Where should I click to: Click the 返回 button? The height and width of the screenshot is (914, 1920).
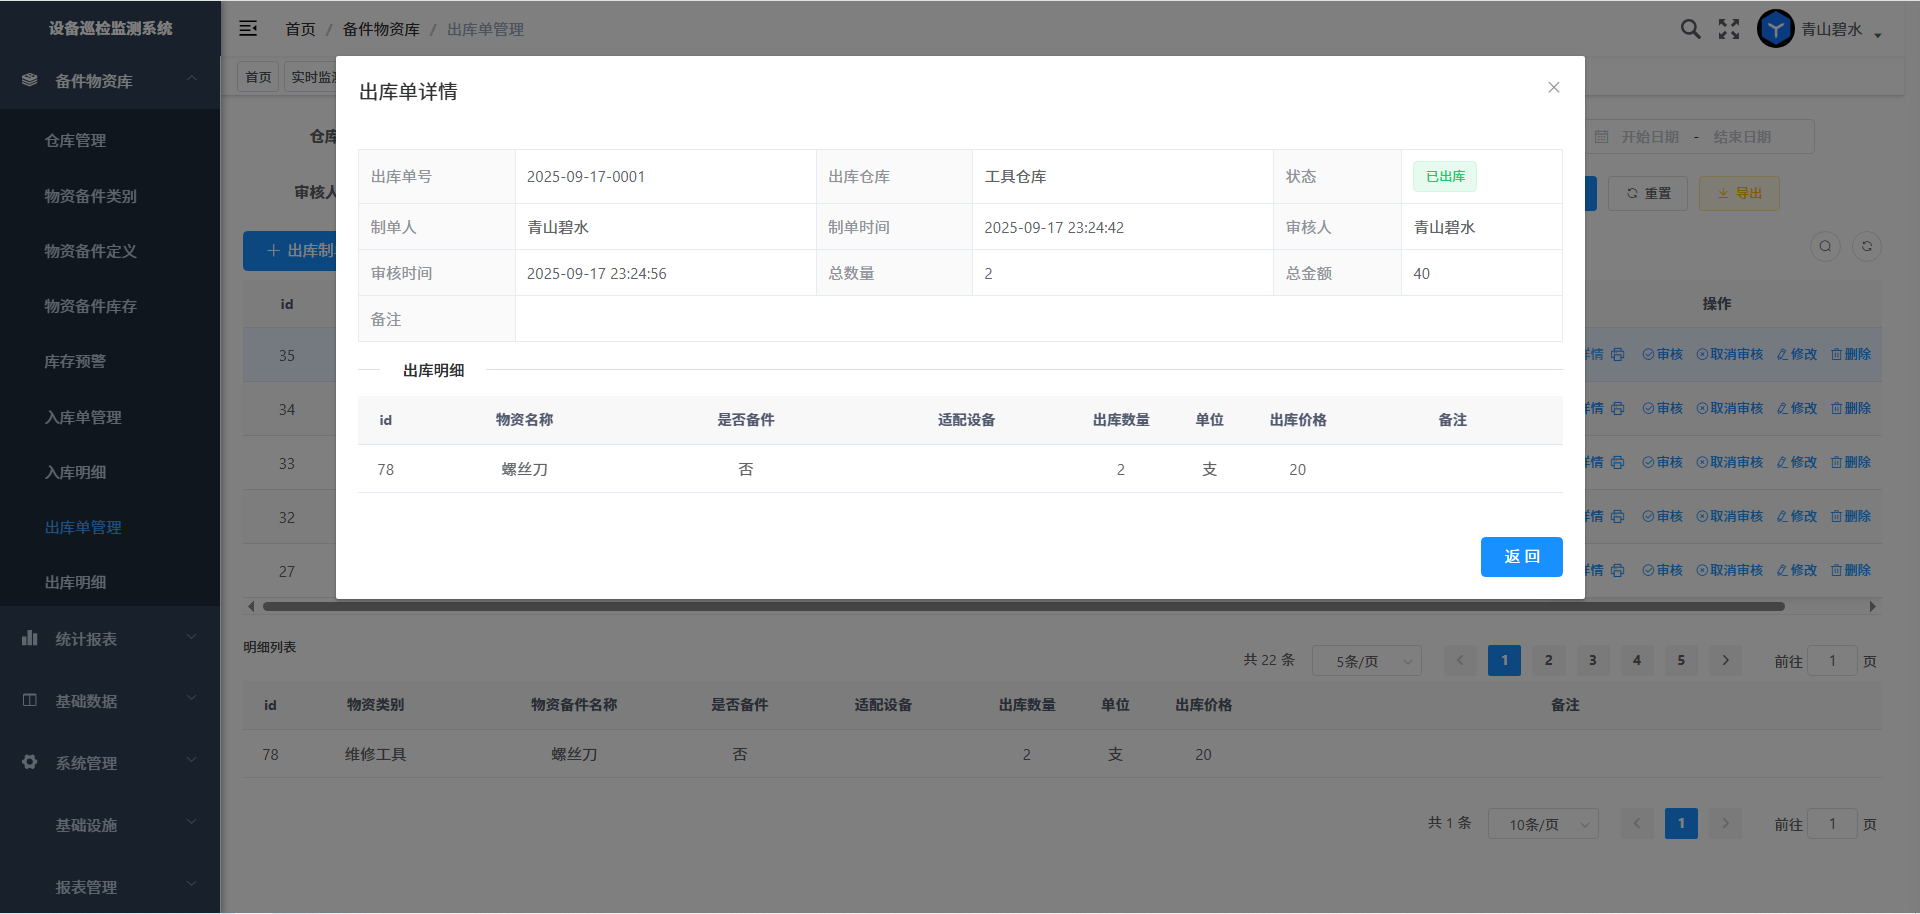point(1521,557)
